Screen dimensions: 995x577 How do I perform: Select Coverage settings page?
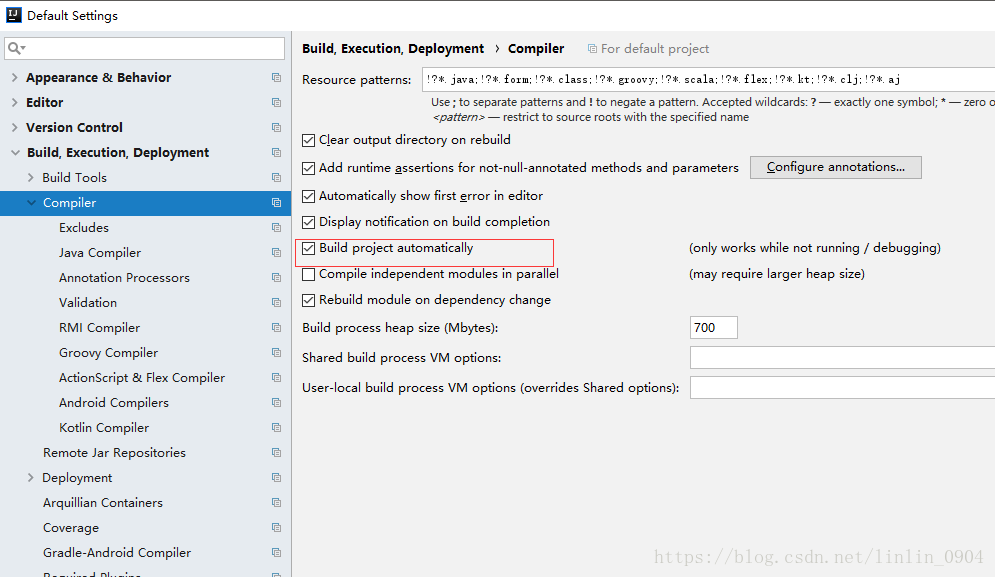point(71,527)
